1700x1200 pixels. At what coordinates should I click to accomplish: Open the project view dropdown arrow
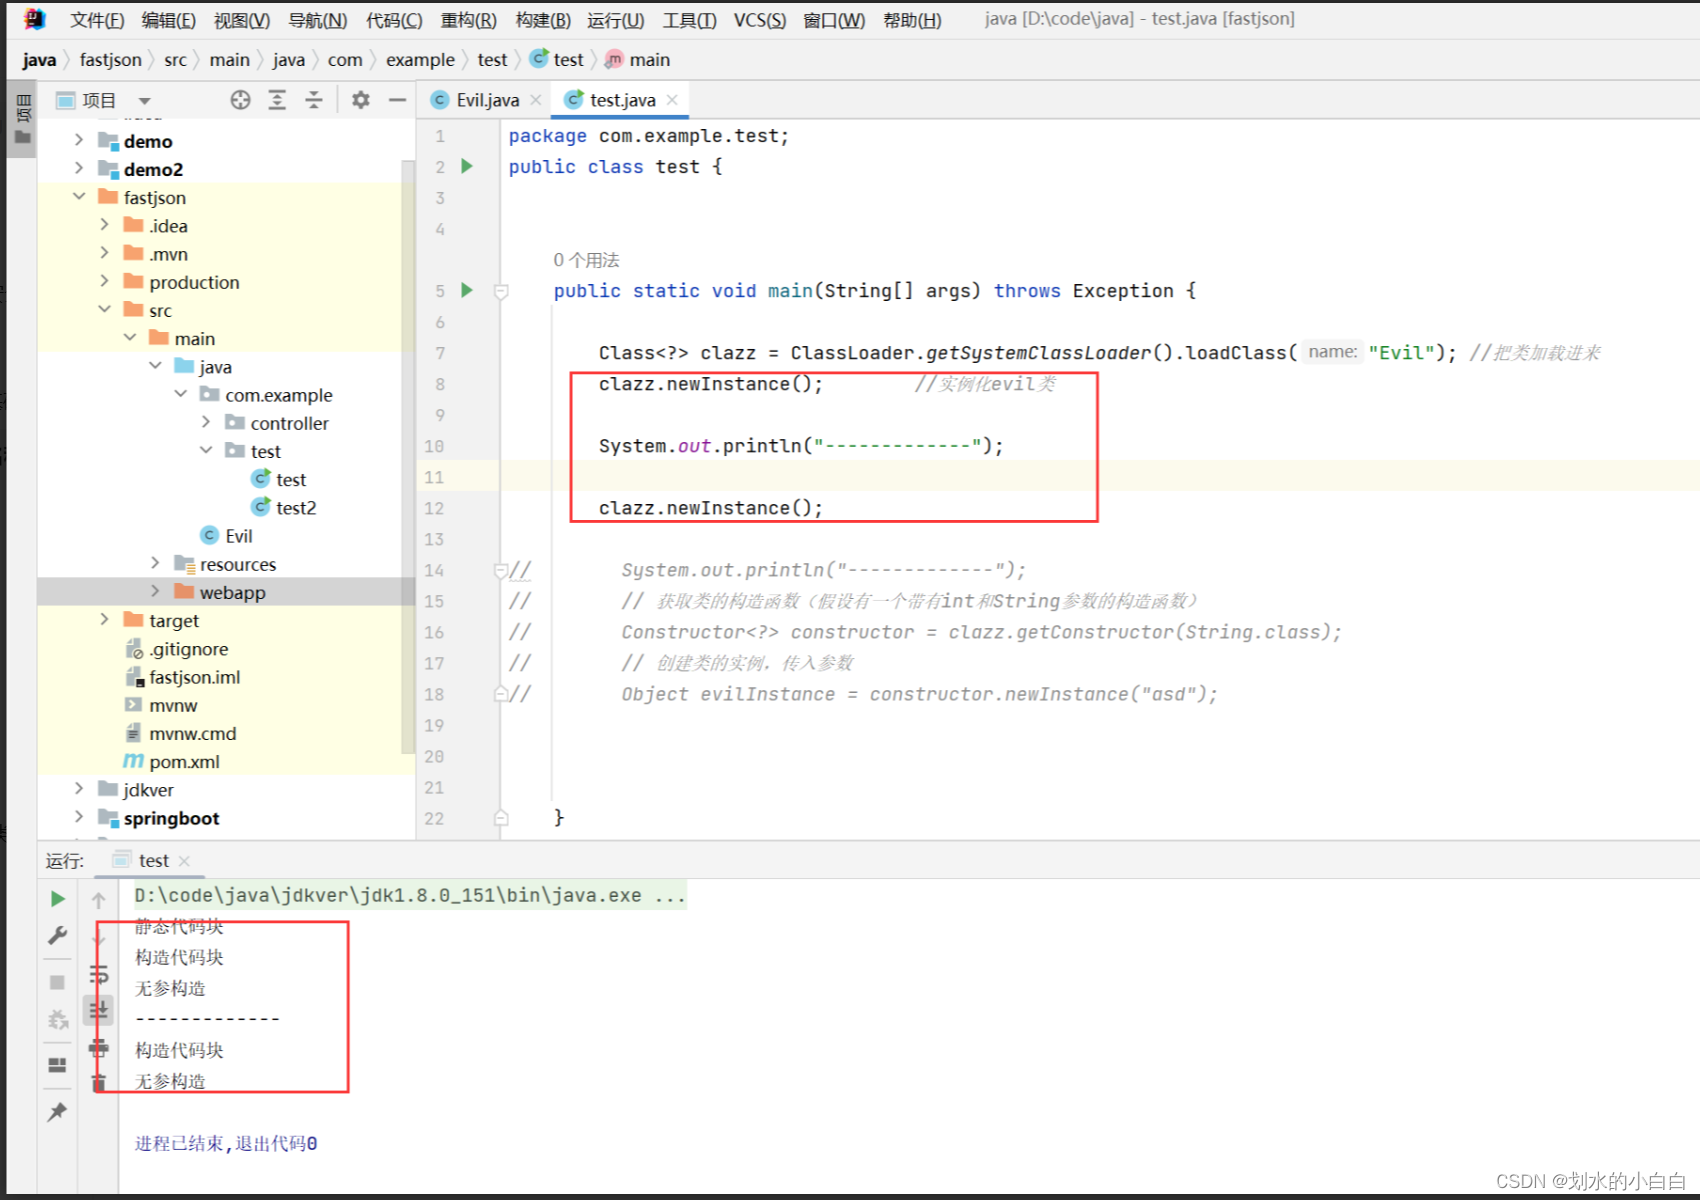144,101
